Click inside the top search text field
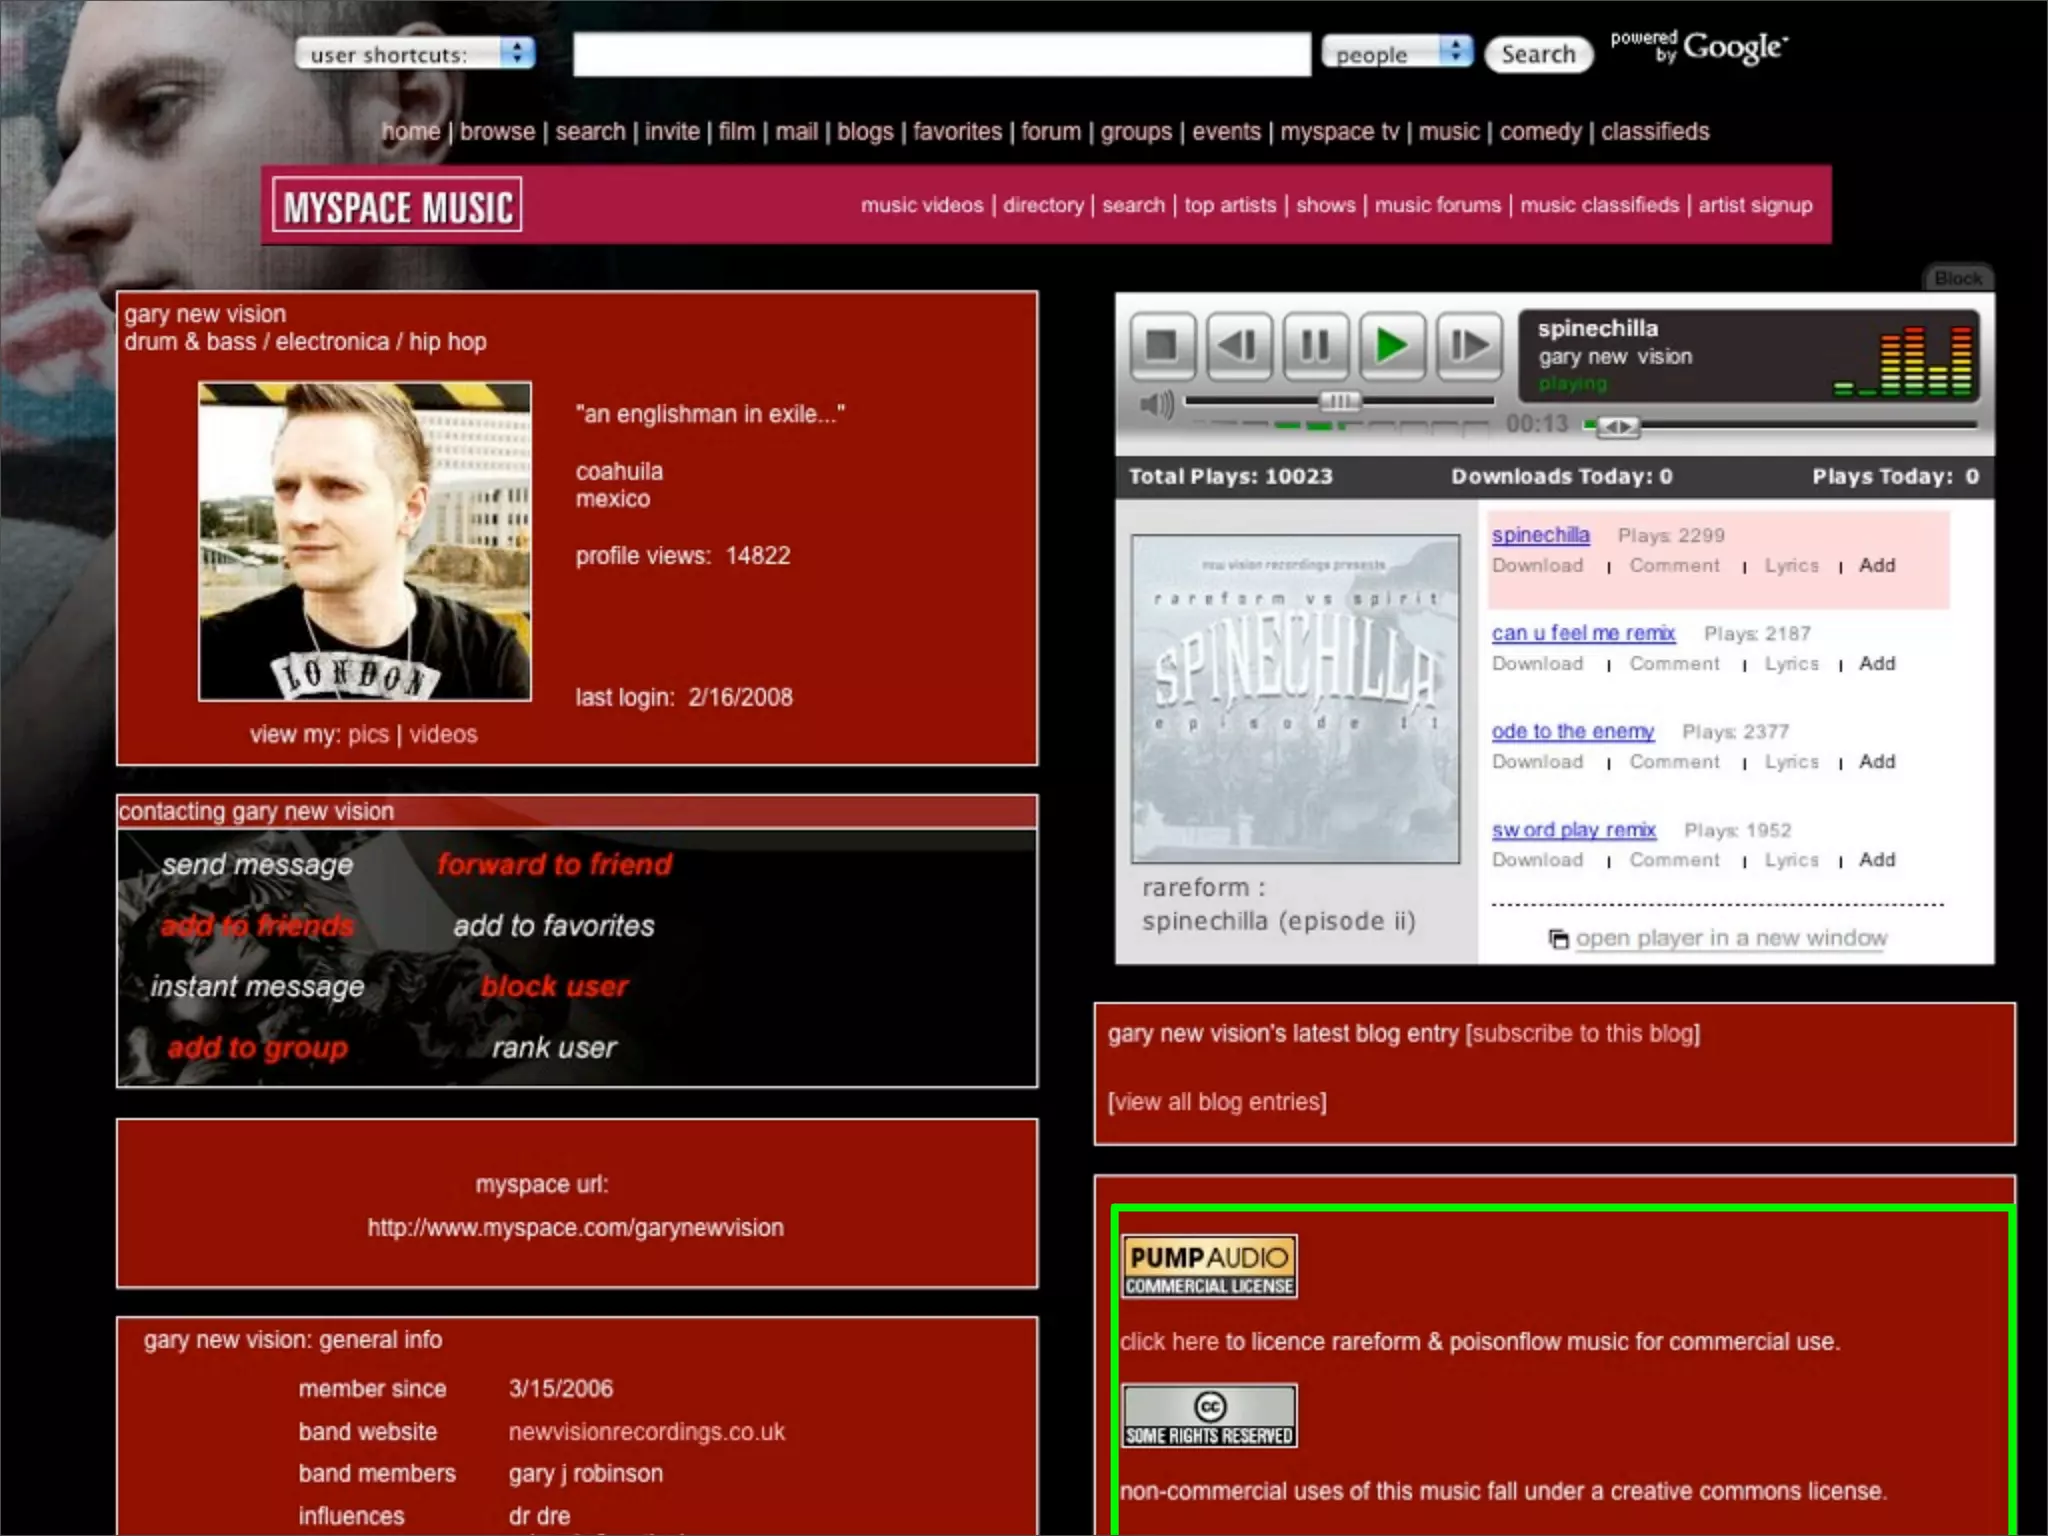The image size is (2048, 1536). [x=940, y=54]
